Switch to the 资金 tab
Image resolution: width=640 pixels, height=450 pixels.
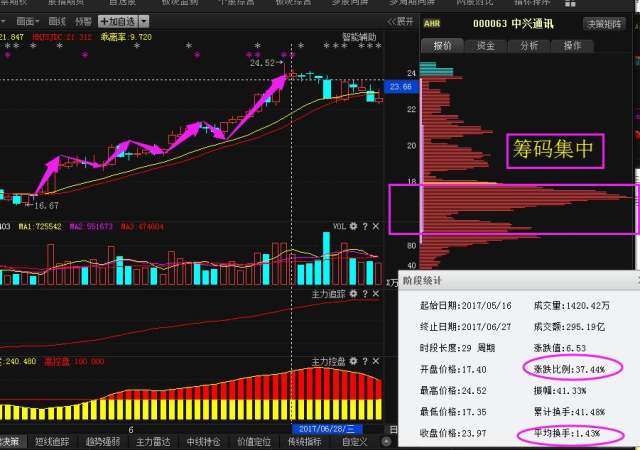pyautogui.click(x=484, y=46)
